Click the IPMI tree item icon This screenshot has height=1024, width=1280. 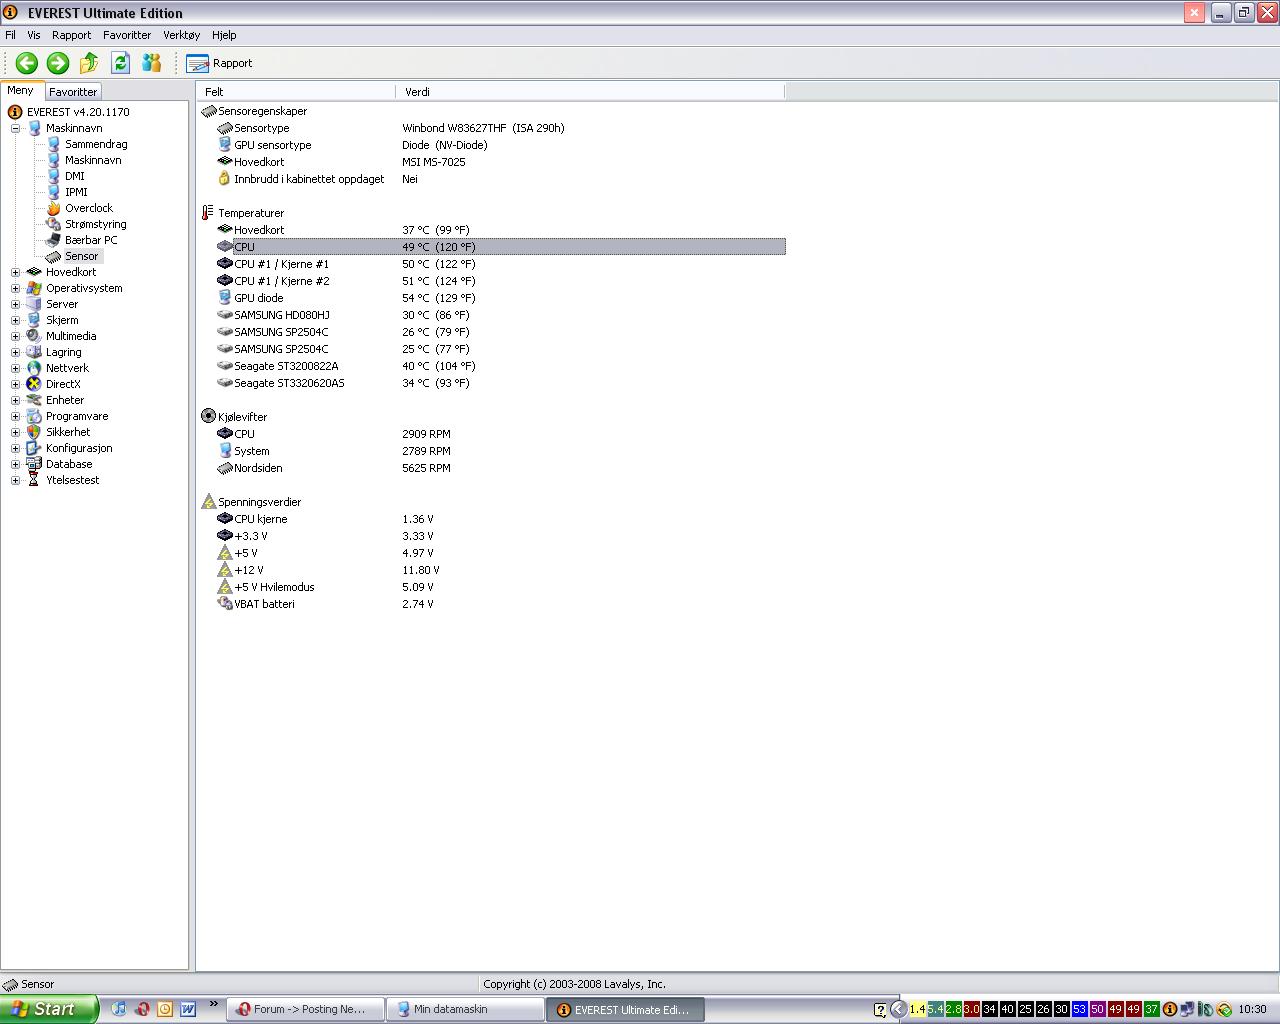tap(54, 192)
